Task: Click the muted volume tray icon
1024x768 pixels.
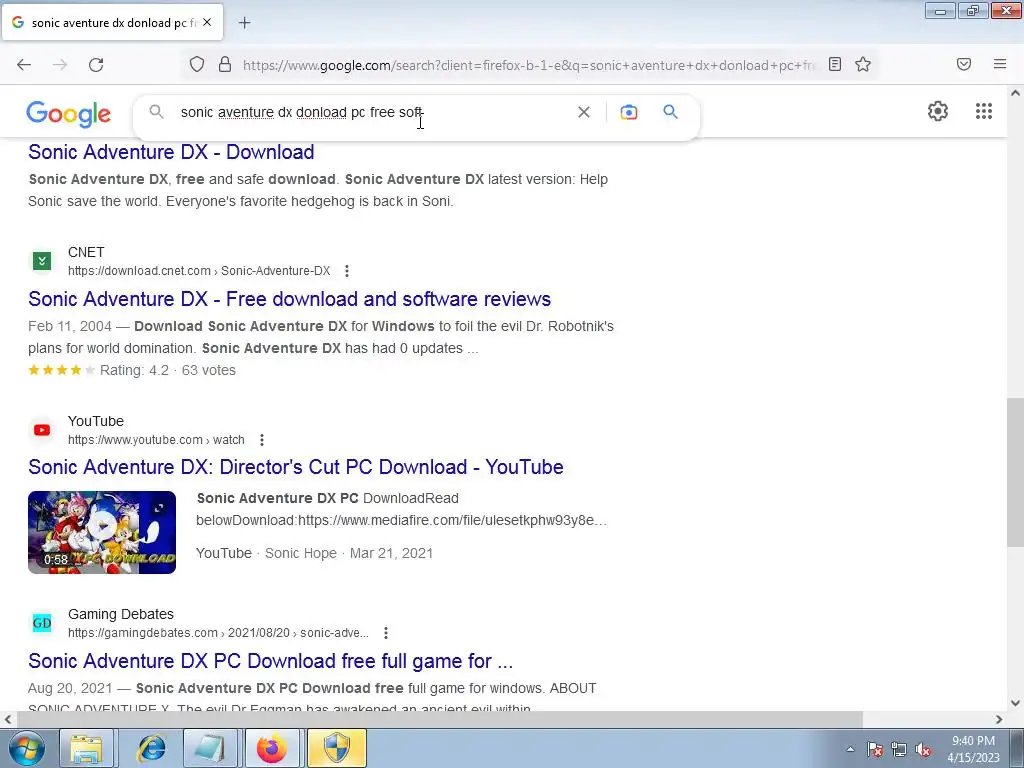Action: (923, 749)
